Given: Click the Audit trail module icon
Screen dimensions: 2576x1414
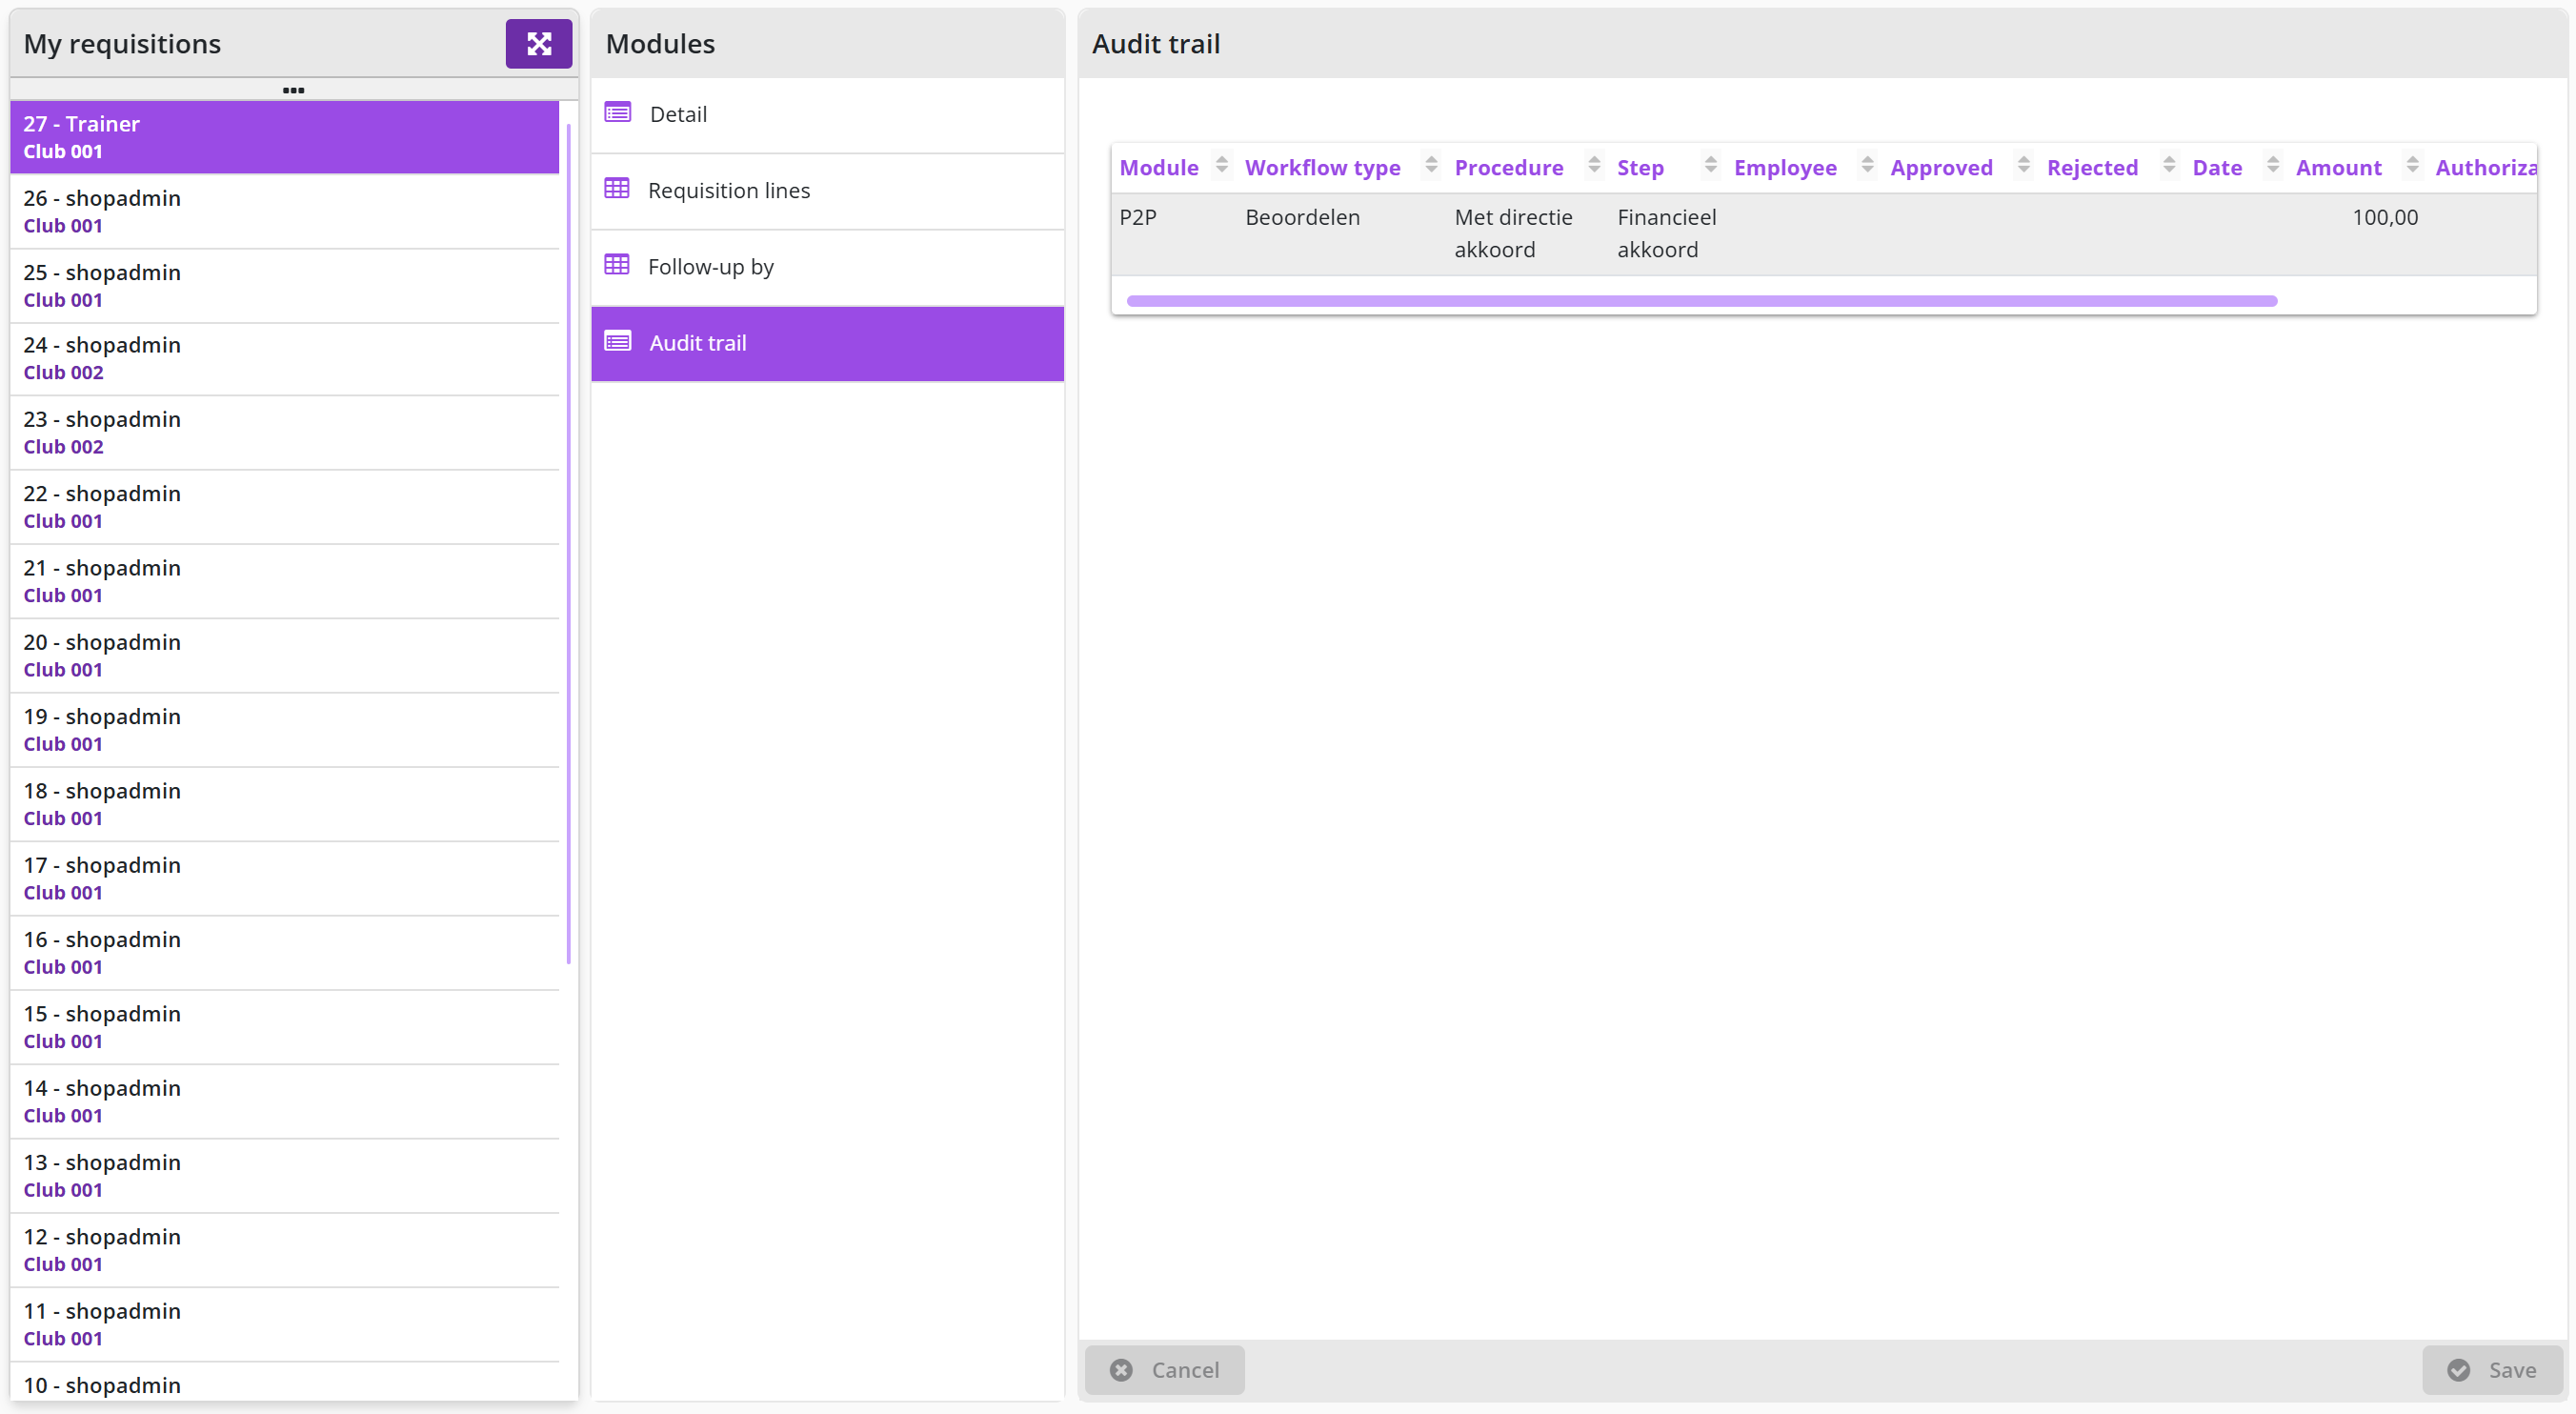Looking at the screenshot, I should [x=618, y=342].
